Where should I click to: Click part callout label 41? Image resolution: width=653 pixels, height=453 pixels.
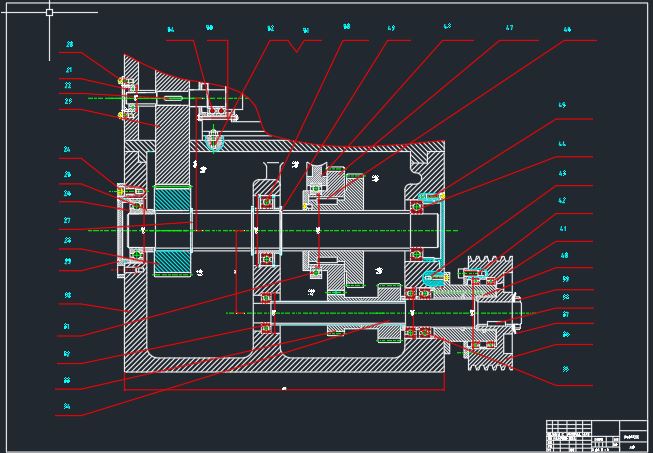tap(563, 229)
